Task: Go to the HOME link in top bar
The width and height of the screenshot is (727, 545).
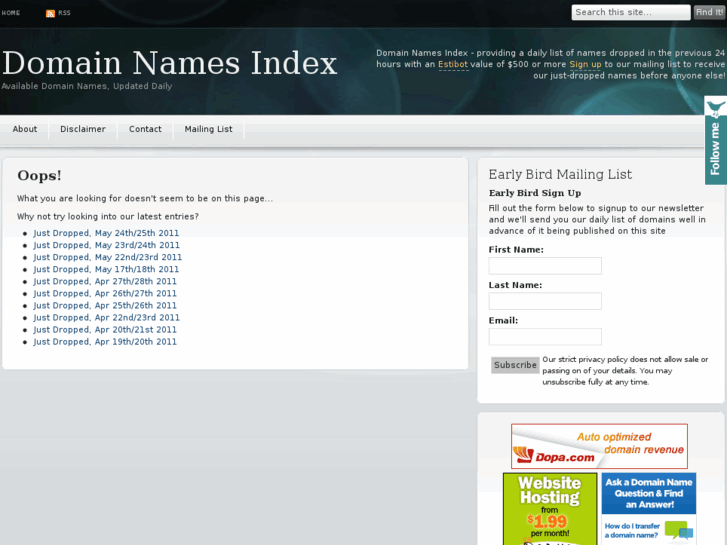Action: 11,13
